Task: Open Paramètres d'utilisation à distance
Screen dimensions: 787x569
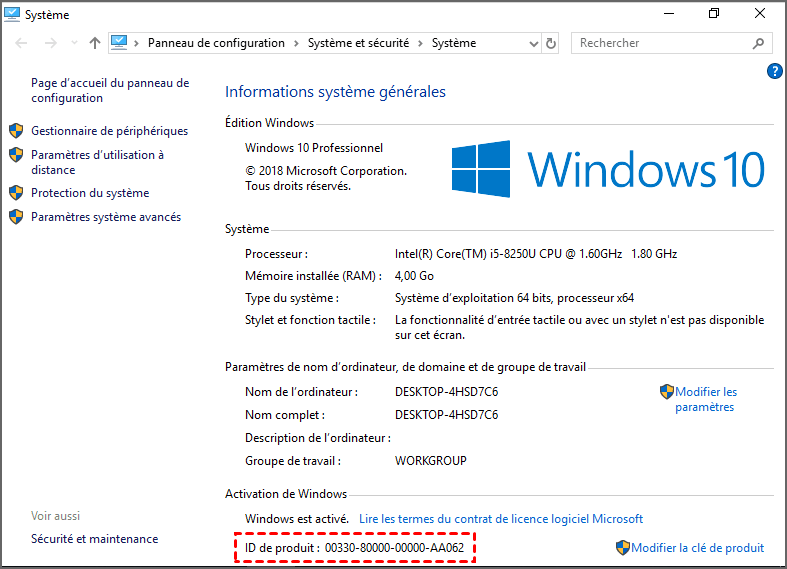Action: [x=97, y=162]
